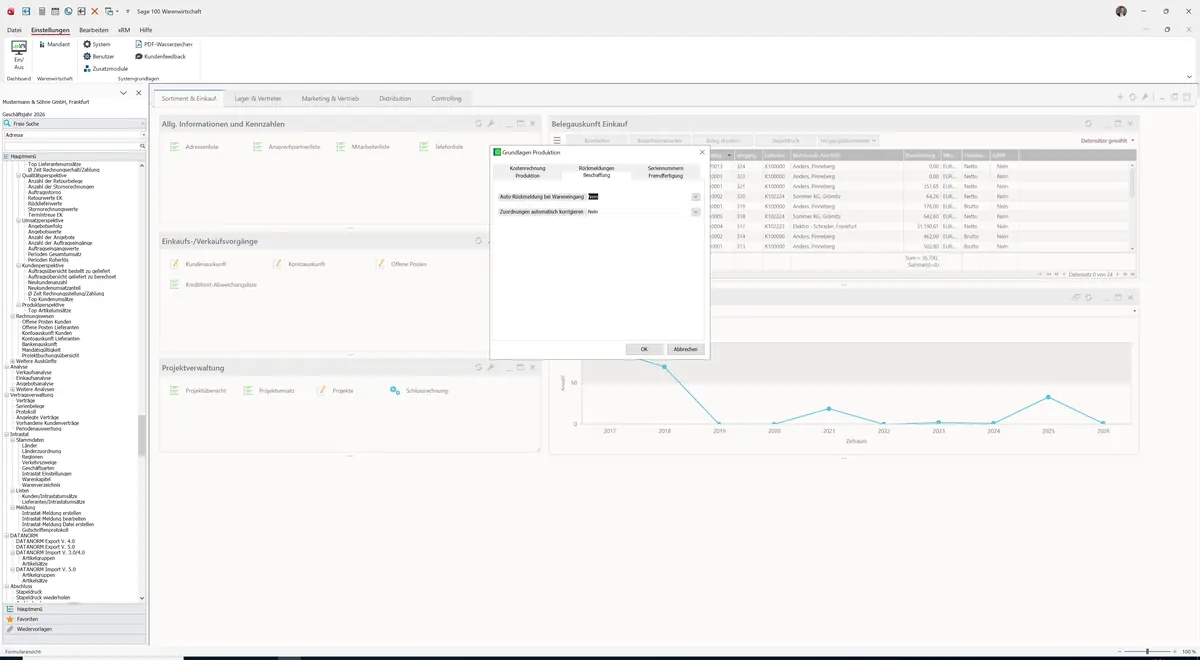Select Offene Posten Kunden in tree

46,321
